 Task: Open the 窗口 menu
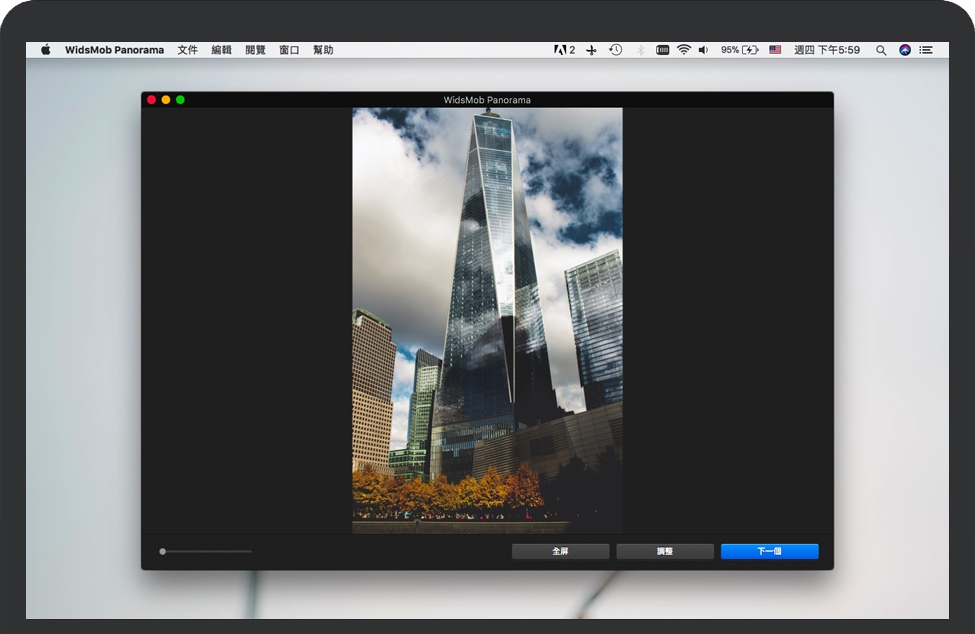point(289,50)
